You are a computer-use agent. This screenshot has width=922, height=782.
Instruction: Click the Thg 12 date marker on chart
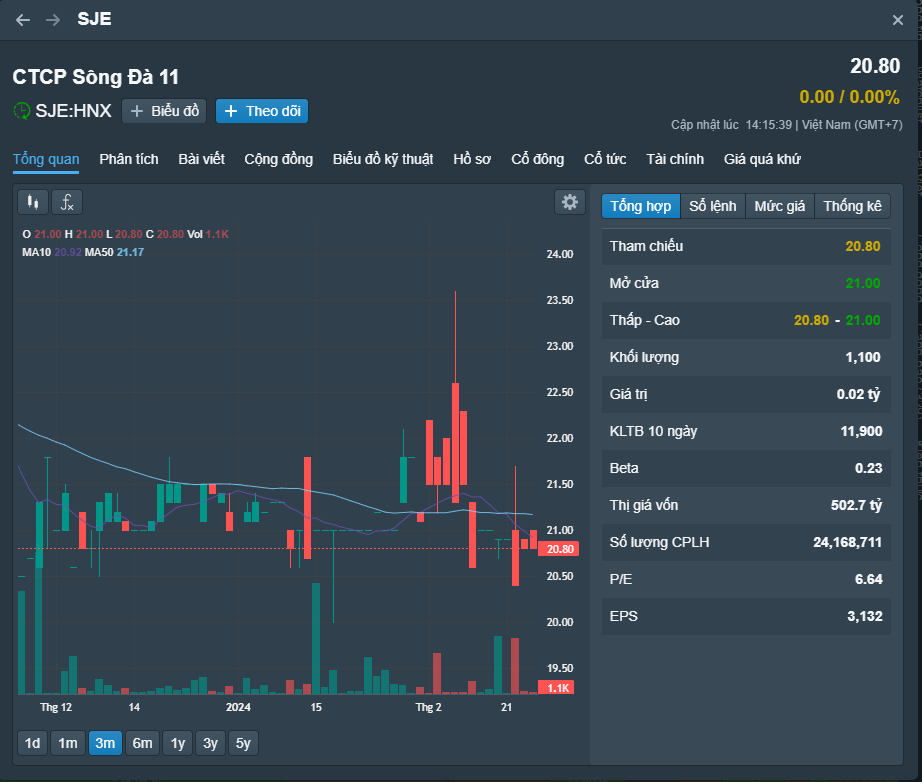pyautogui.click(x=56, y=707)
